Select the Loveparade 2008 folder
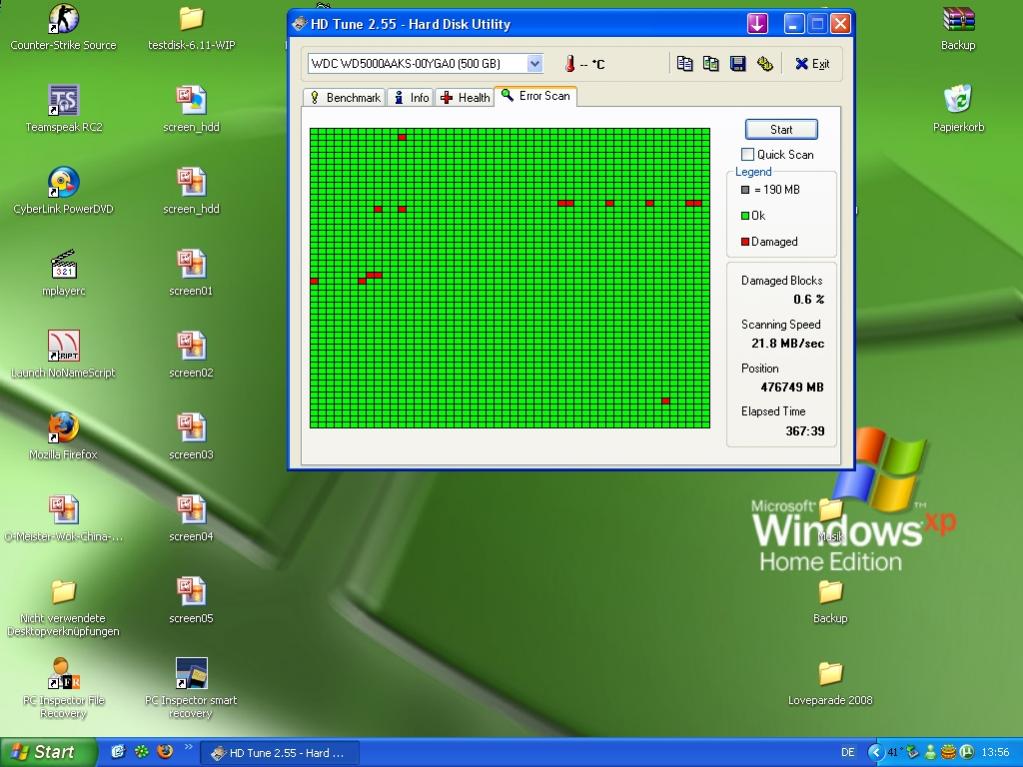This screenshot has width=1023, height=767. coord(830,682)
